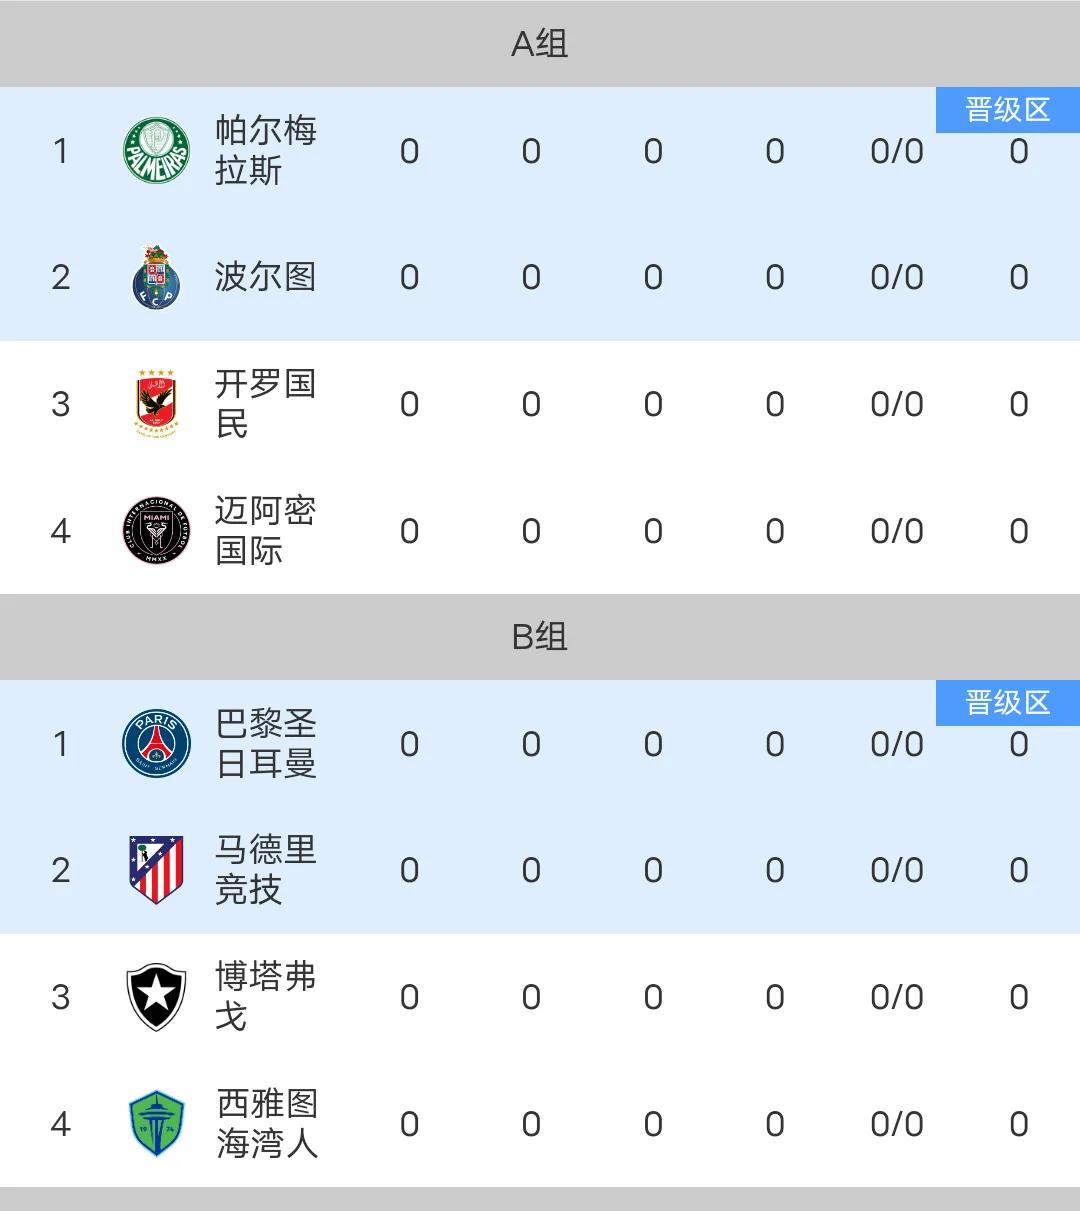Open the Al Ahly eagle crest

click(x=156, y=403)
